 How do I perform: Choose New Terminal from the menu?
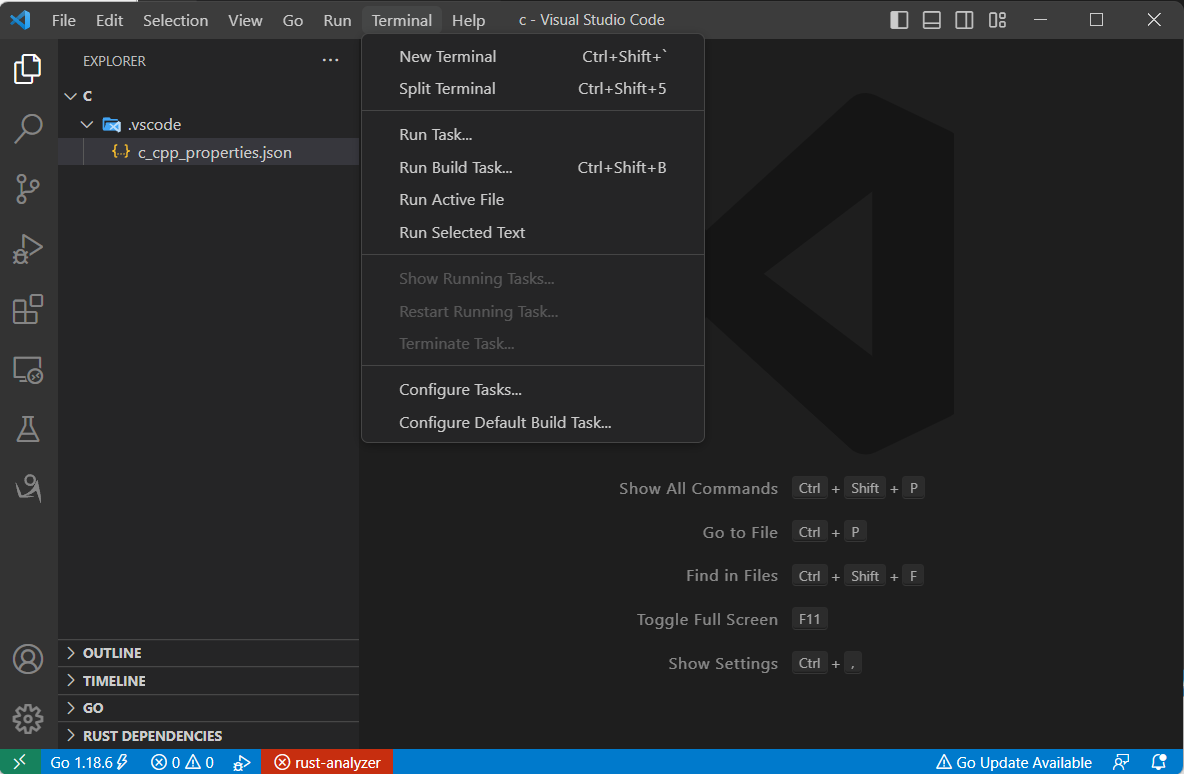pyautogui.click(x=533, y=57)
